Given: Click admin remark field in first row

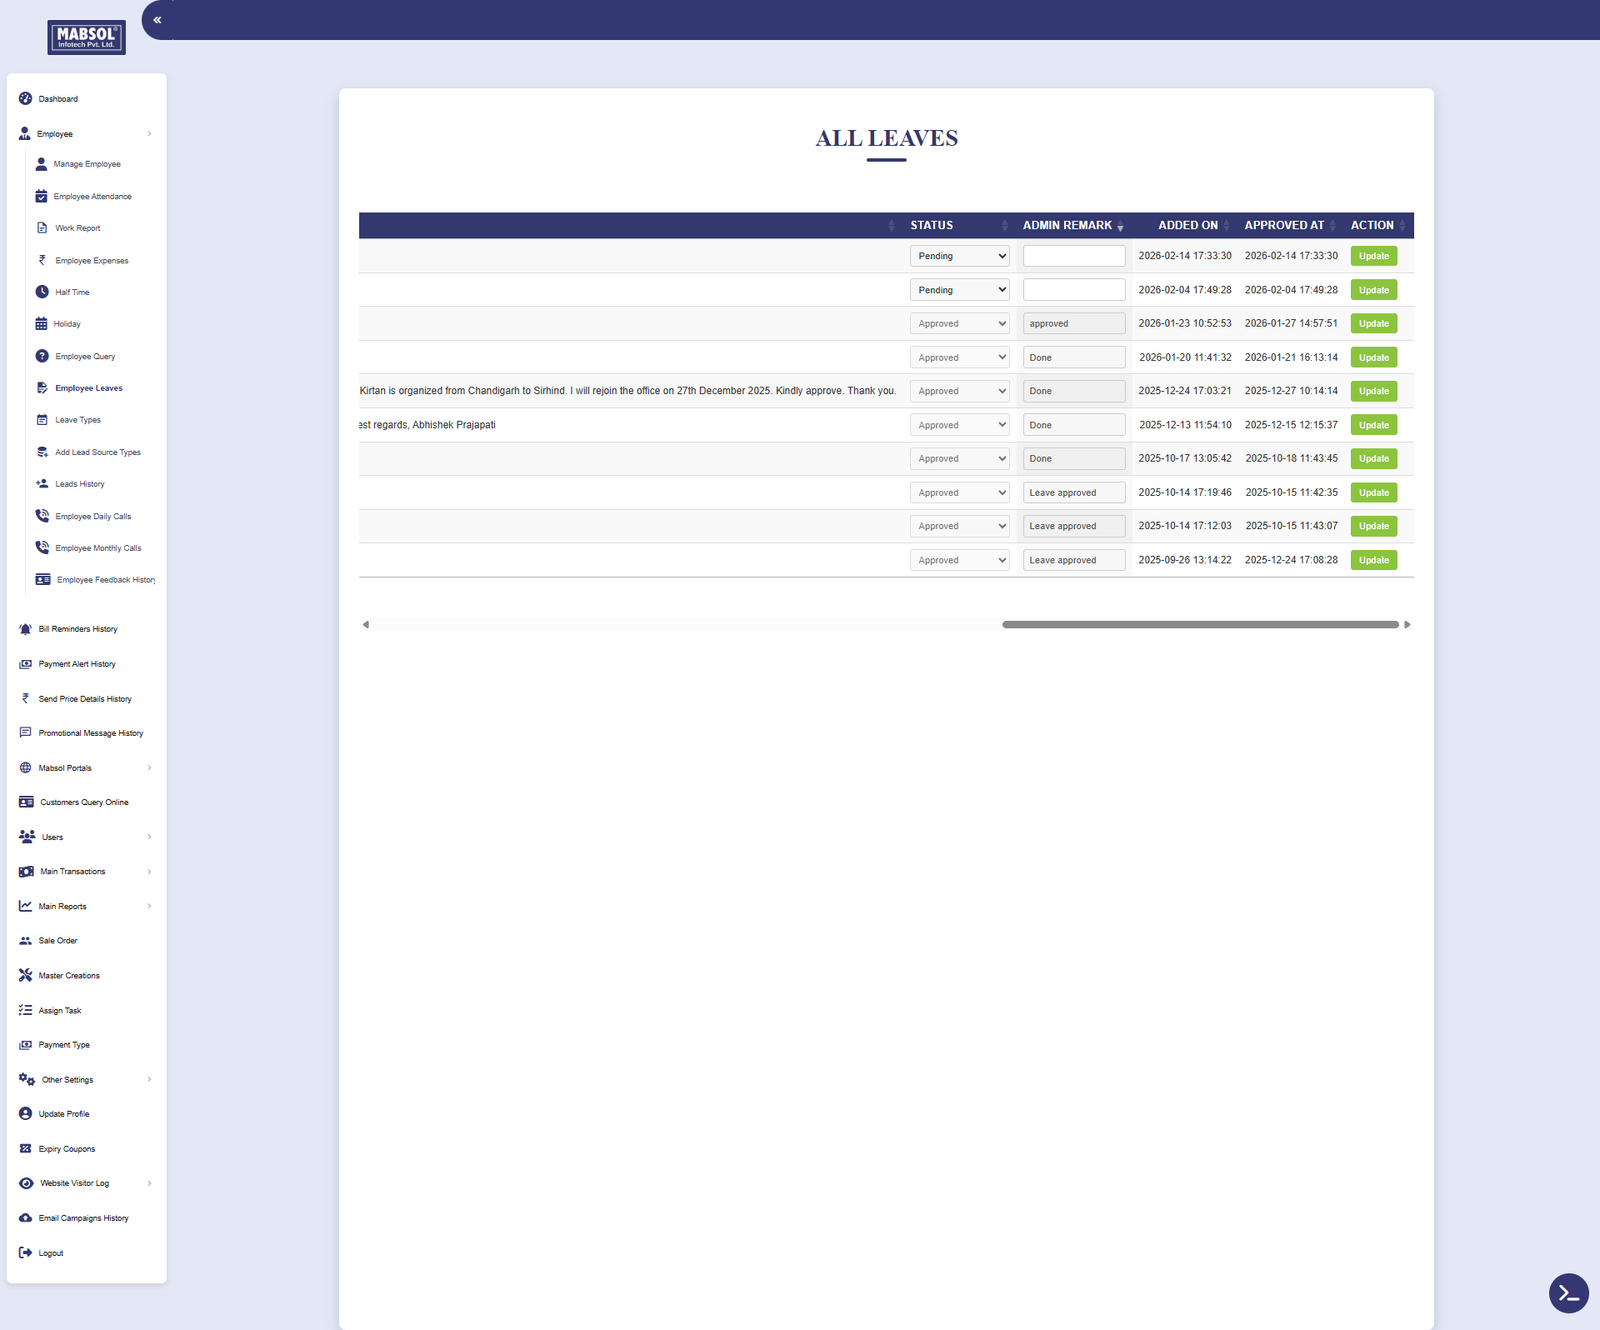Looking at the screenshot, I should (x=1073, y=256).
